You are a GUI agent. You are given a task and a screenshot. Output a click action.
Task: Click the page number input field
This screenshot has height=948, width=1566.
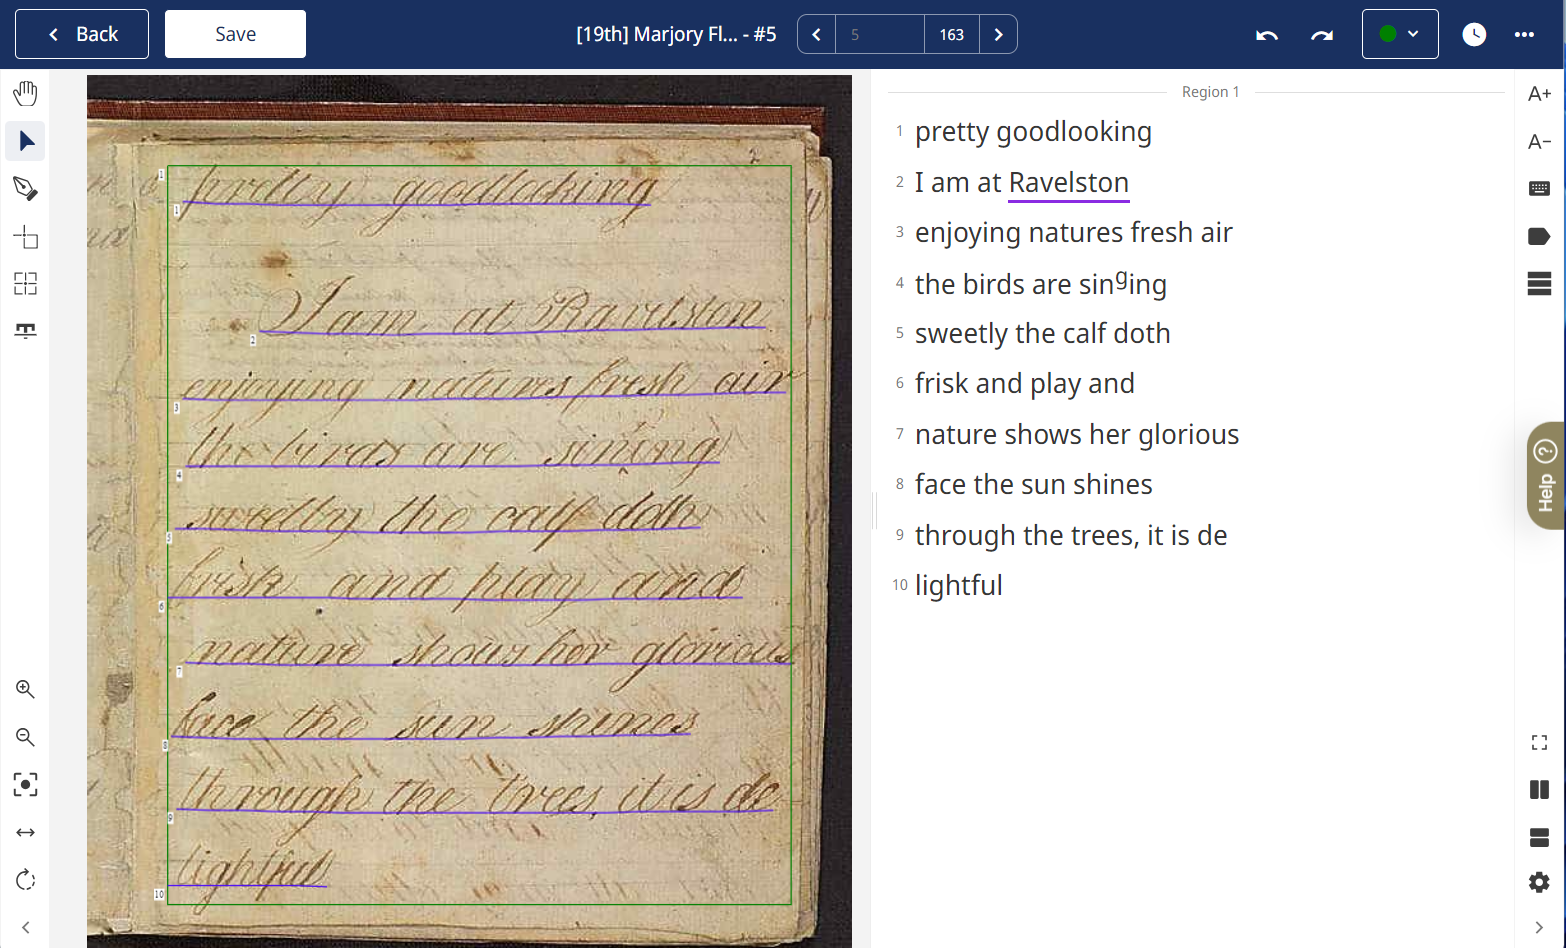(879, 35)
